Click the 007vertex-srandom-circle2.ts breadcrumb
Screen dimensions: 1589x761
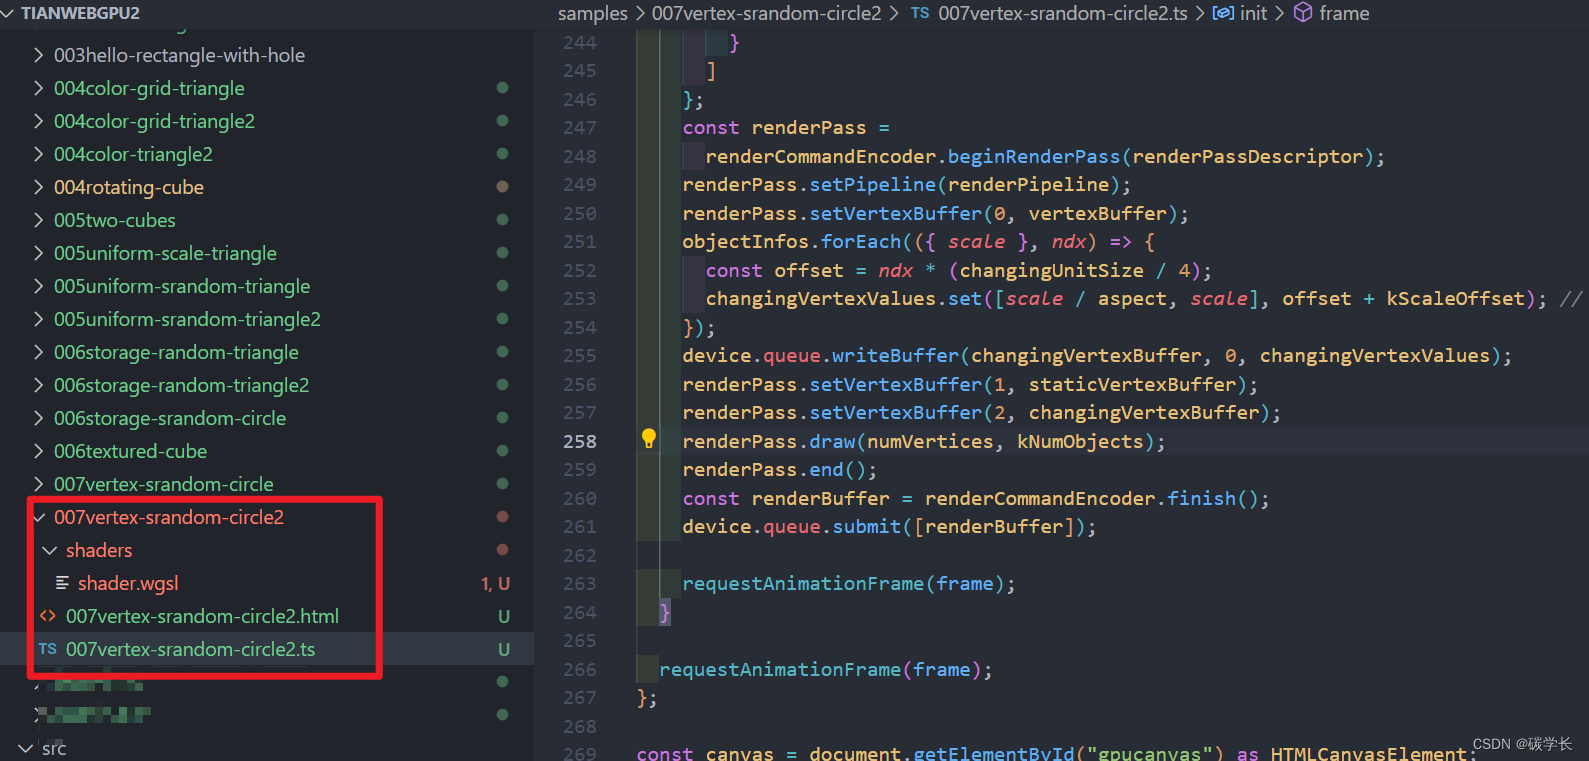pos(1063,13)
